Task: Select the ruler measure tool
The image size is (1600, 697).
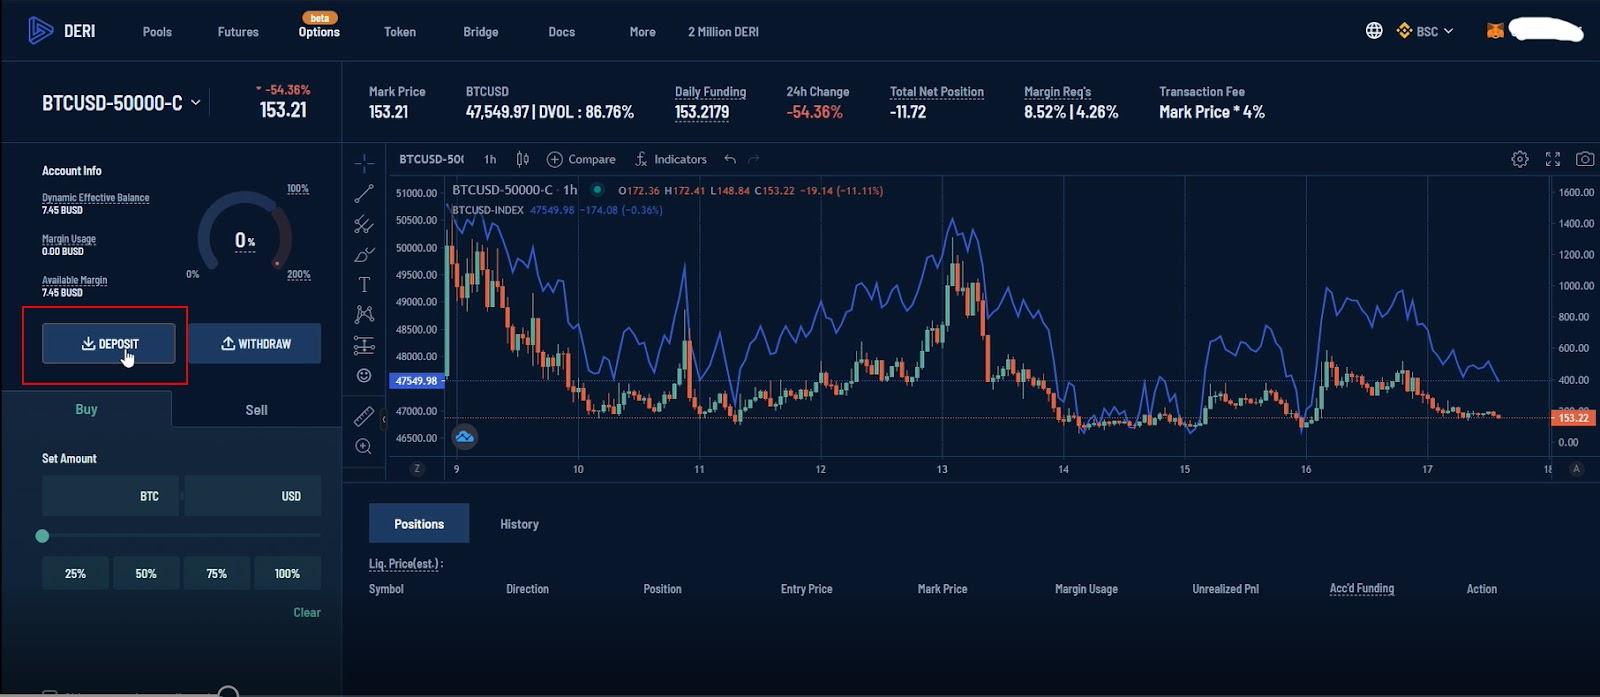Action: [x=364, y=415]
